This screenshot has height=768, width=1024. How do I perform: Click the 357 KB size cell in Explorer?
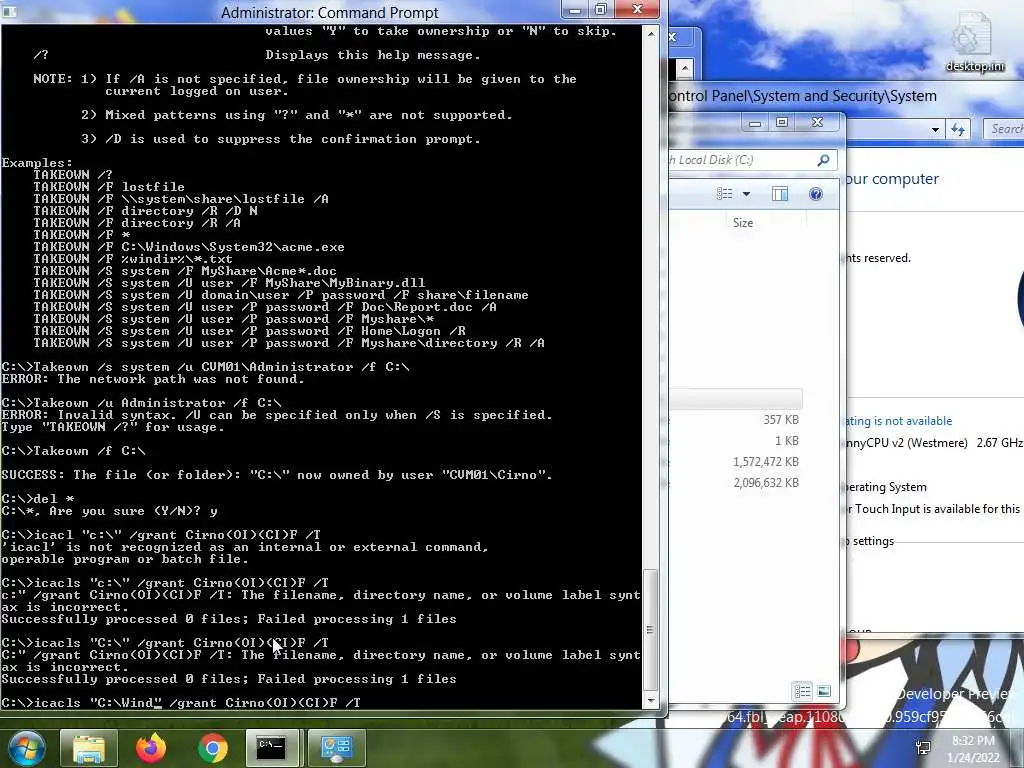[780, 420]
